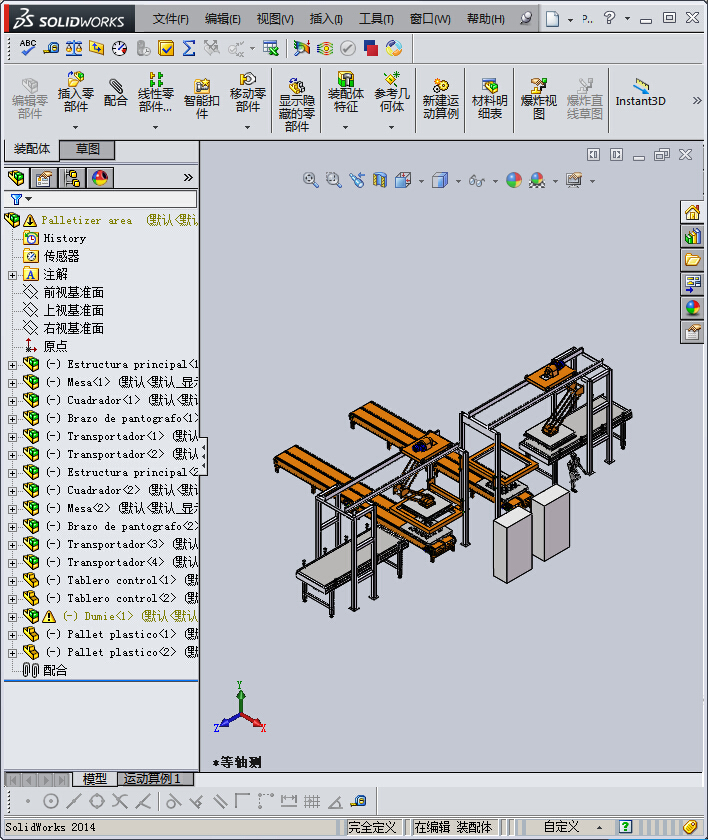Open the Measure tool
Image resolution: width=708 pixels, height=840 pixels.
(51, 48)
